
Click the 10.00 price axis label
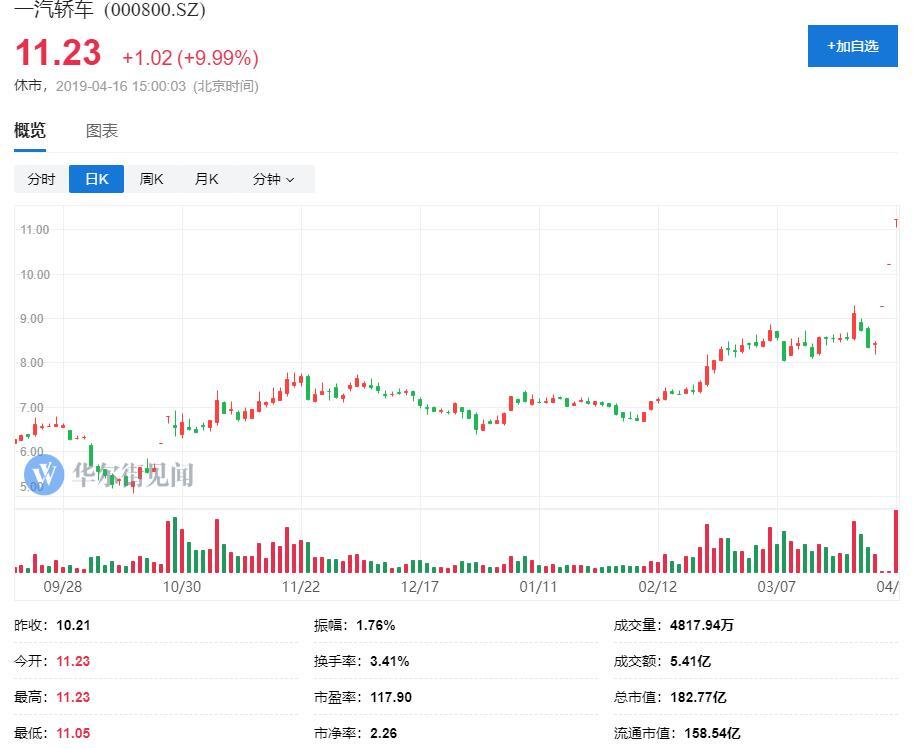[35, 274]
